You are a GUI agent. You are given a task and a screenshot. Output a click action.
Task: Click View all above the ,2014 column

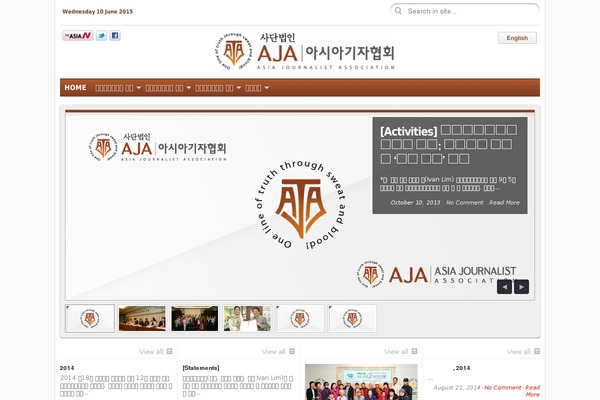[x=518, y=351]
